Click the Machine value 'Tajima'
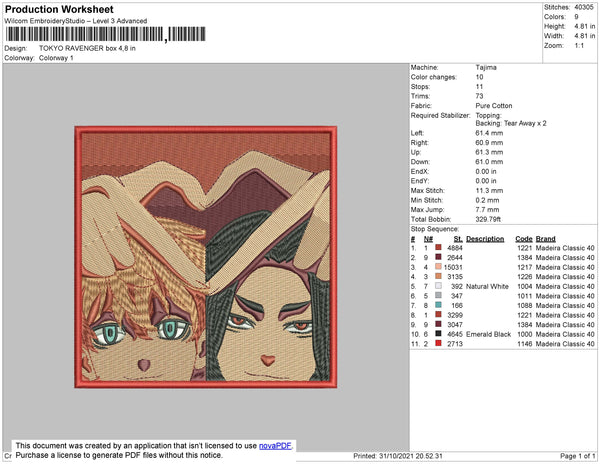This screenshot has height=464, width=600. coord(486,67)
